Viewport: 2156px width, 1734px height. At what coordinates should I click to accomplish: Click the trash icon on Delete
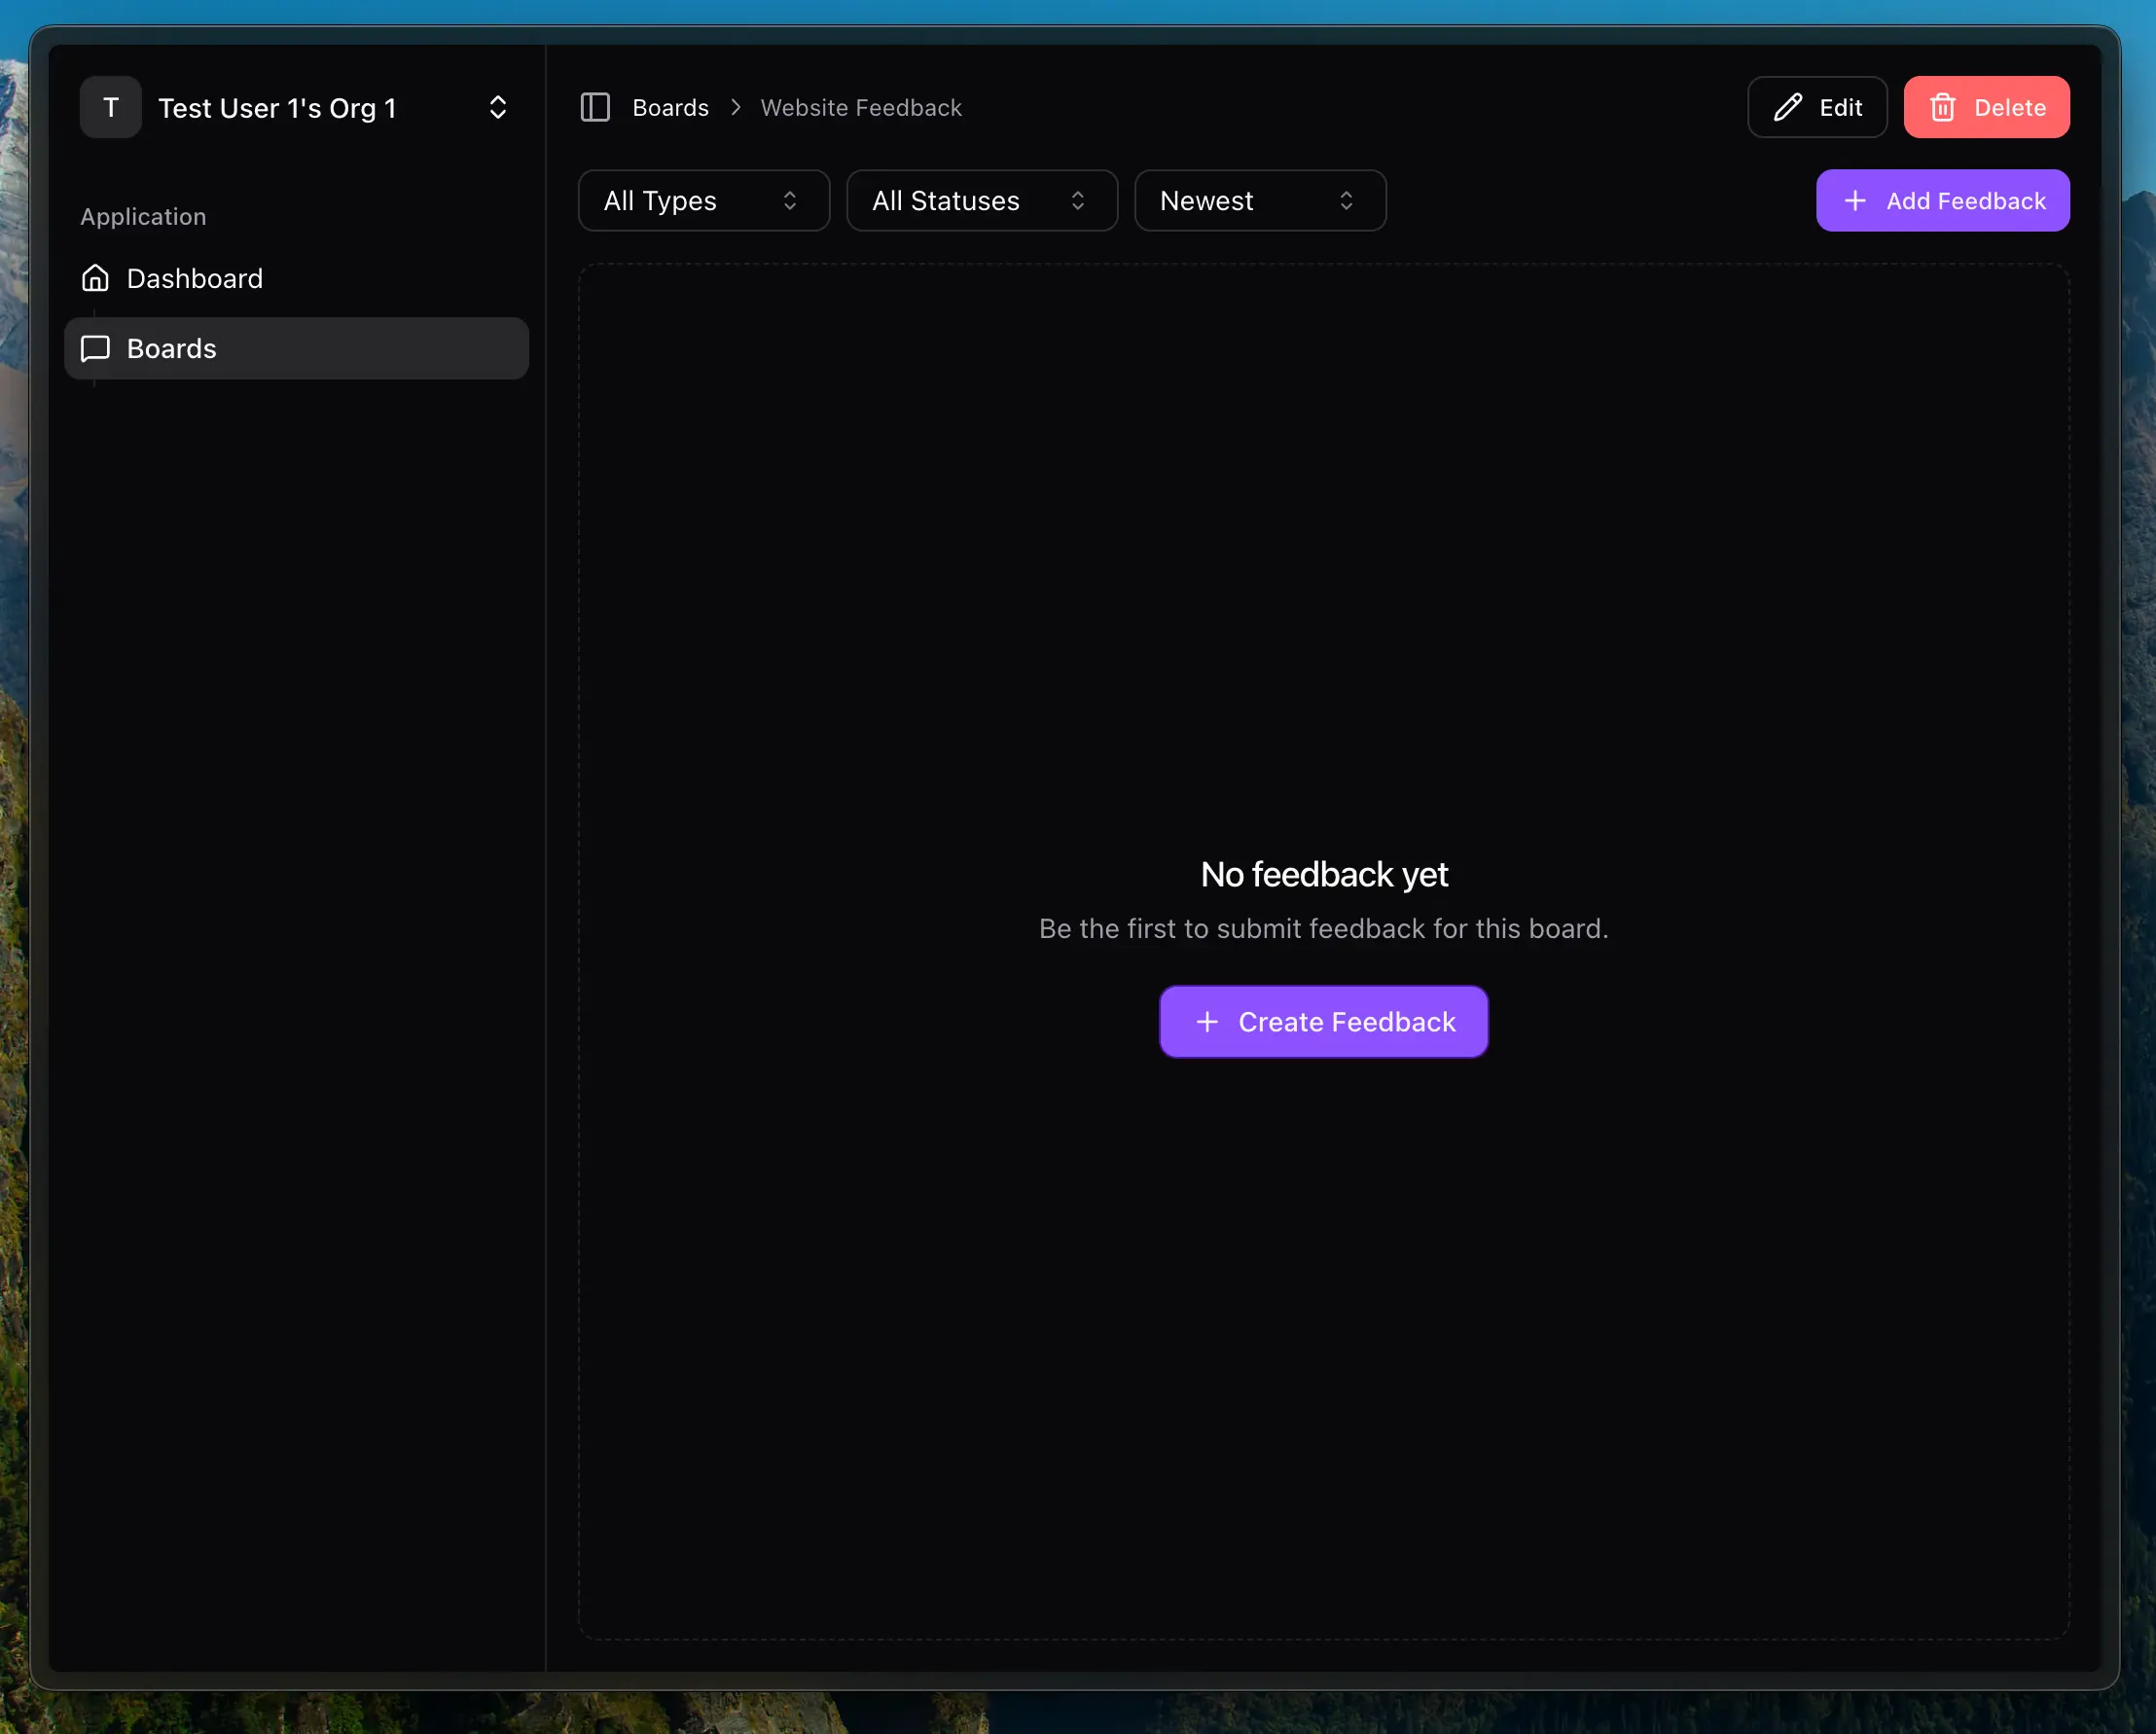click(x=1942, y=107)
